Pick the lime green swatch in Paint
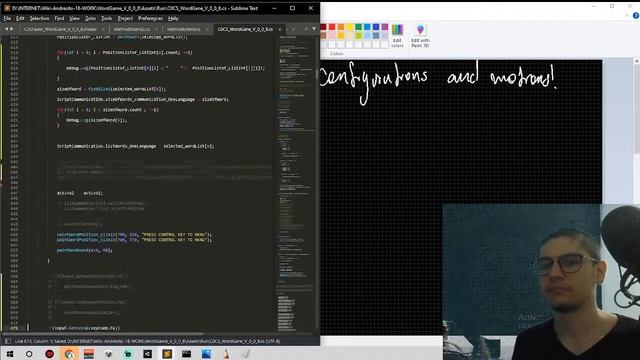The height and width of the screenshot is (360, 640). point(358,36)
